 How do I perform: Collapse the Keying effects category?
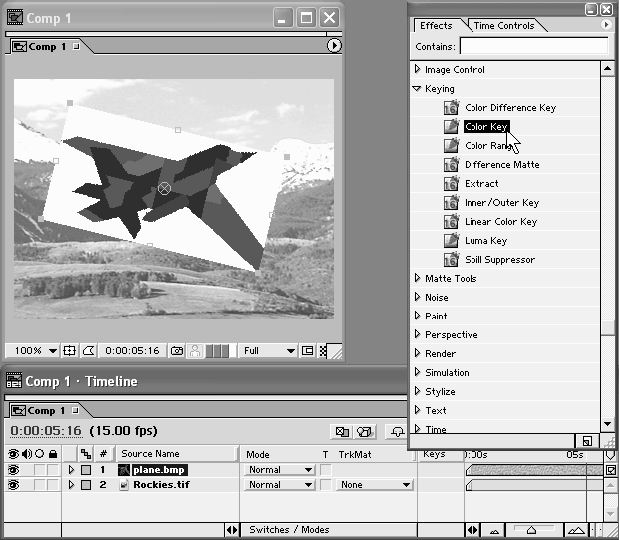(x=418, y=89)
